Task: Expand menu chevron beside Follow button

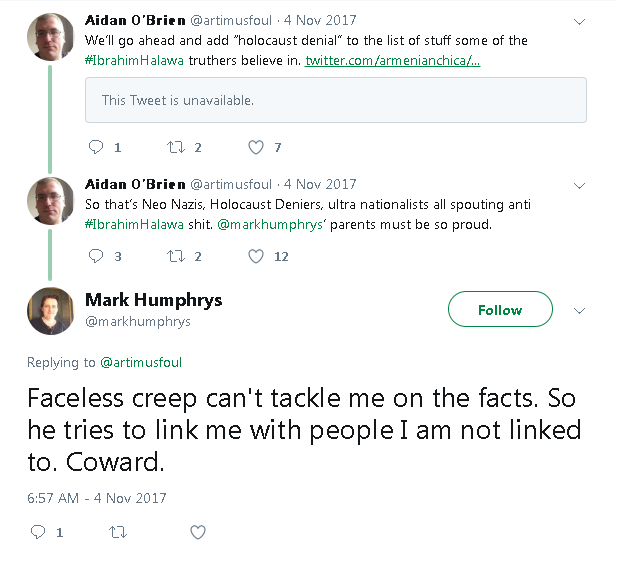Action: 579,310
